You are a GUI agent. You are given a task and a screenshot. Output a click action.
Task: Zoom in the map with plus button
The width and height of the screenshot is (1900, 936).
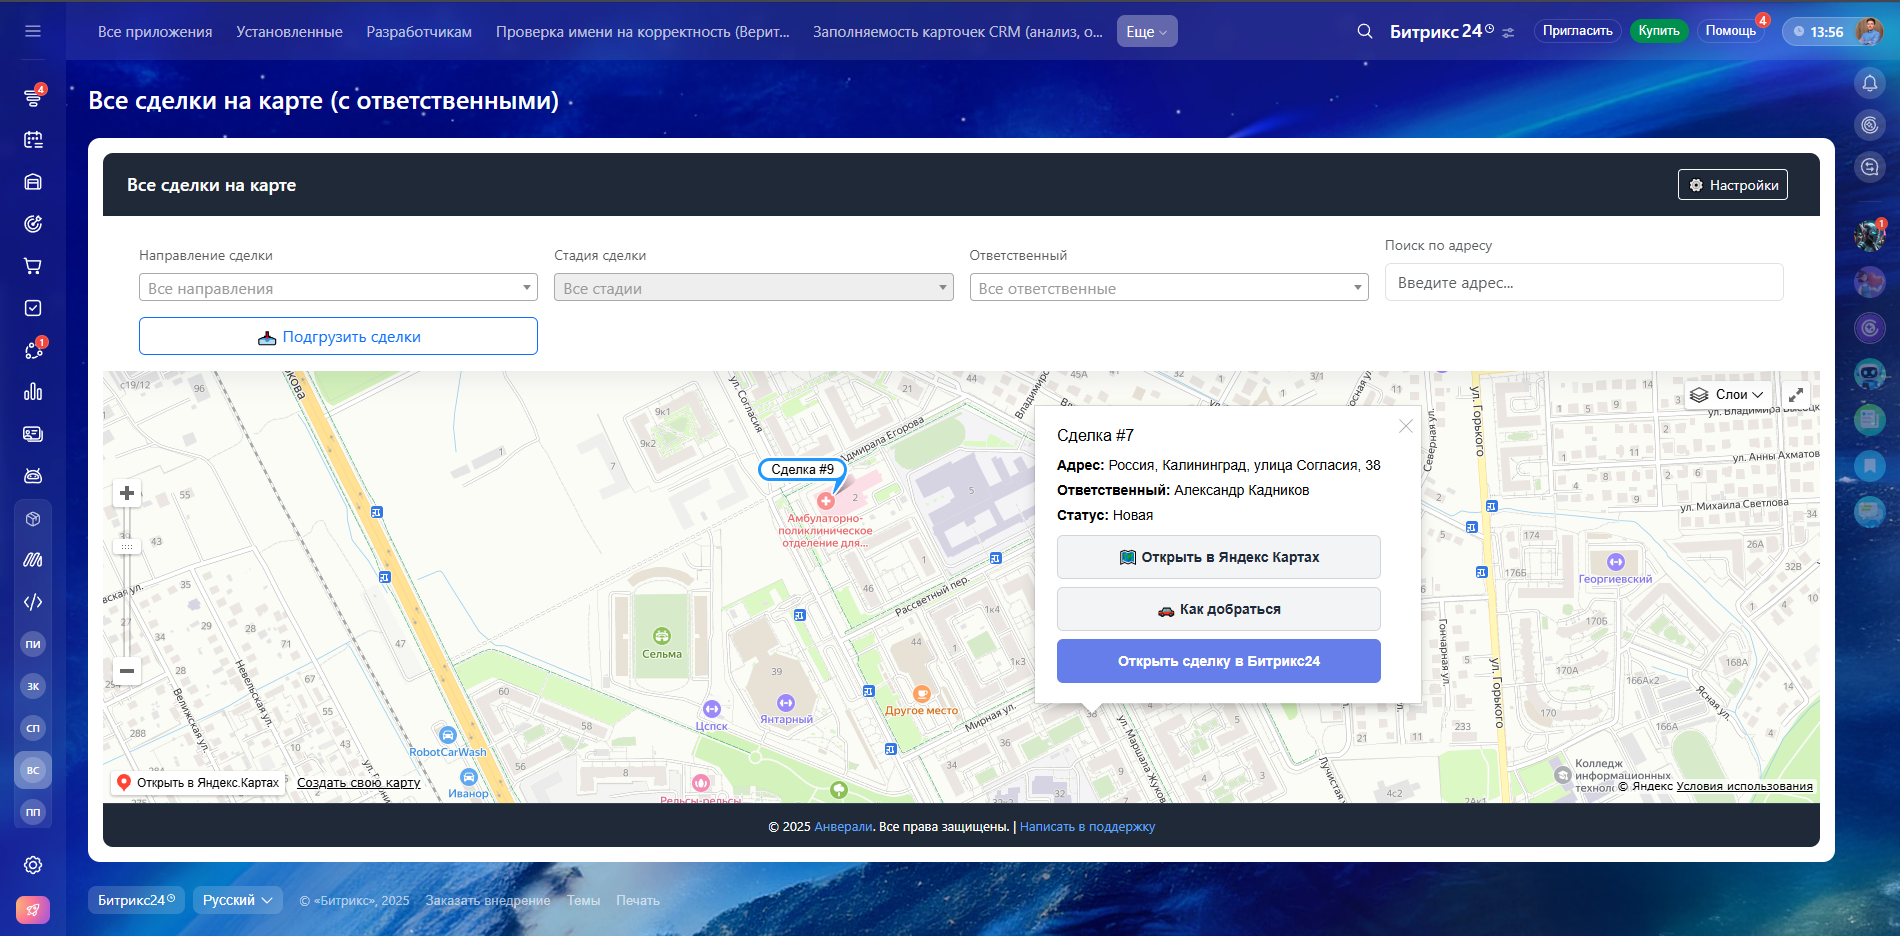coord(127,493)
